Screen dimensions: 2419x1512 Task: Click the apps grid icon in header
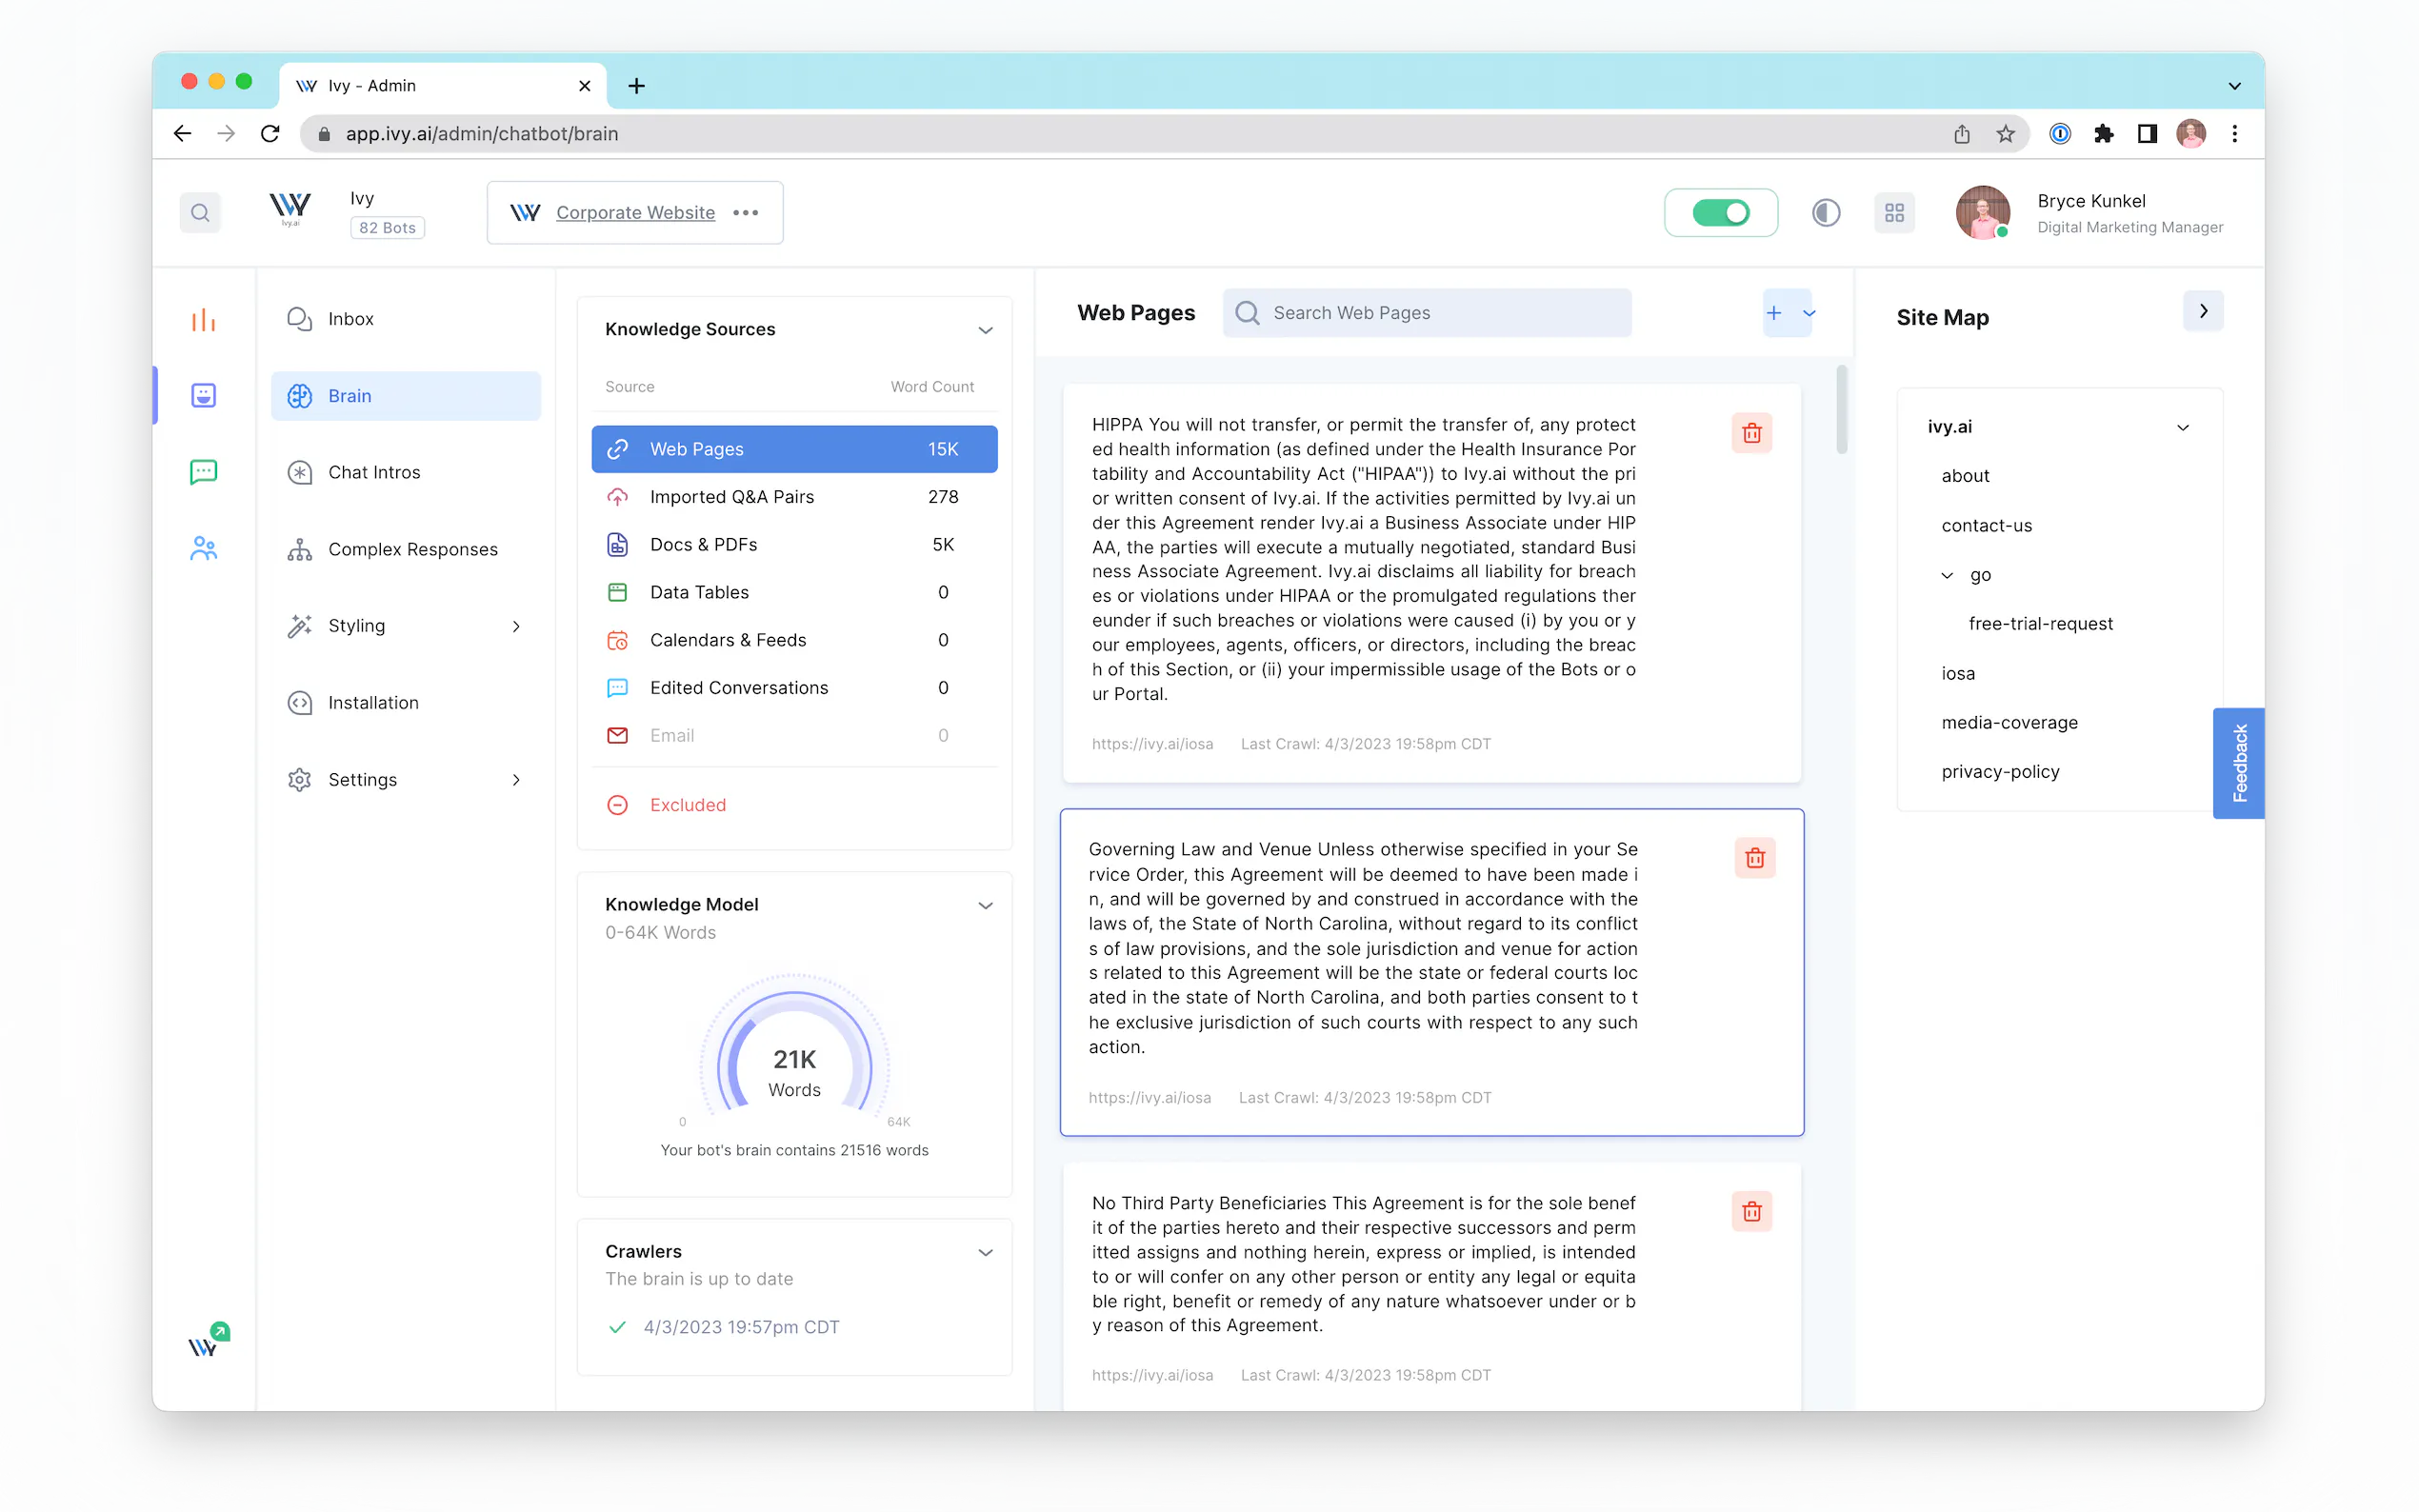click(x=1894, y=213)
